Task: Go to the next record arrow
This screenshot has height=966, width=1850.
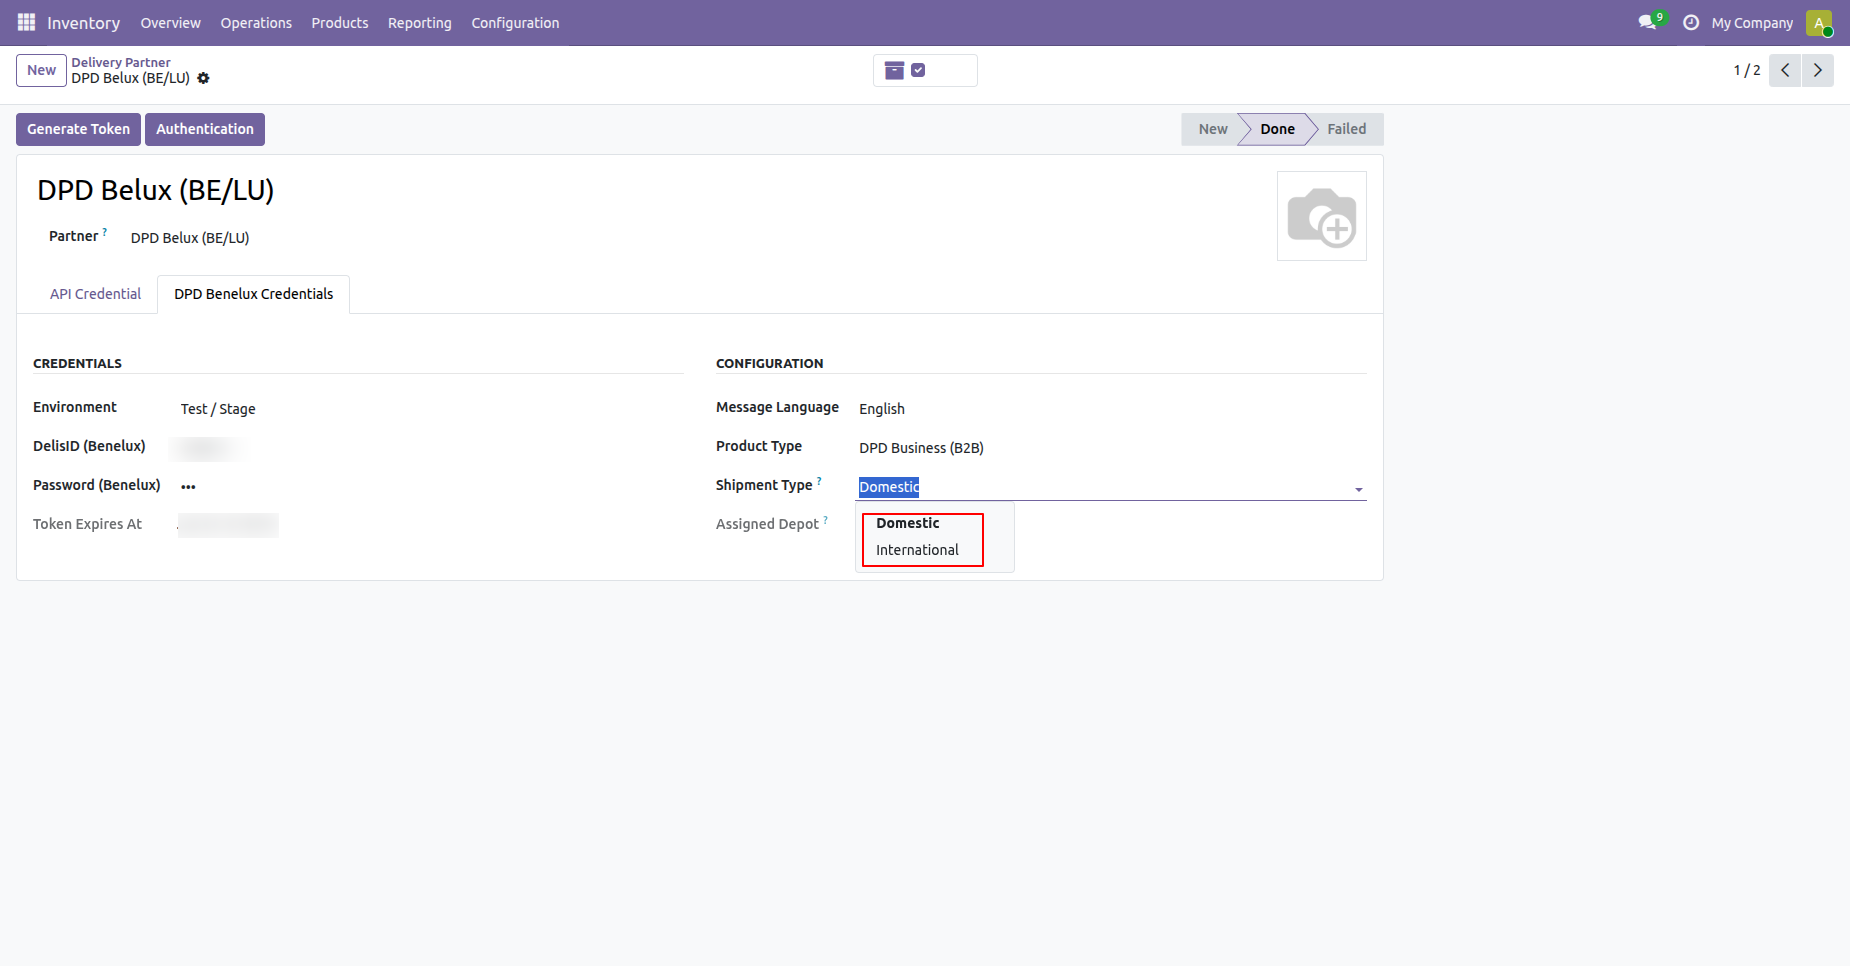Action: tap(1818, 70)
